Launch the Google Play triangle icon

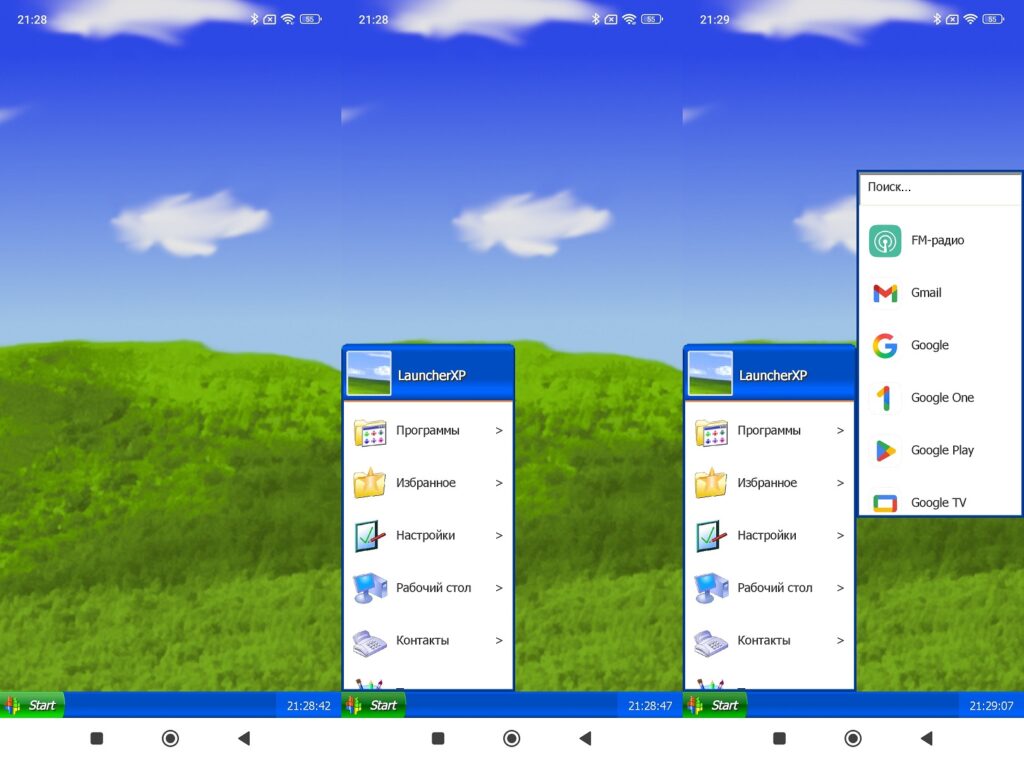[x=885, y=450]
